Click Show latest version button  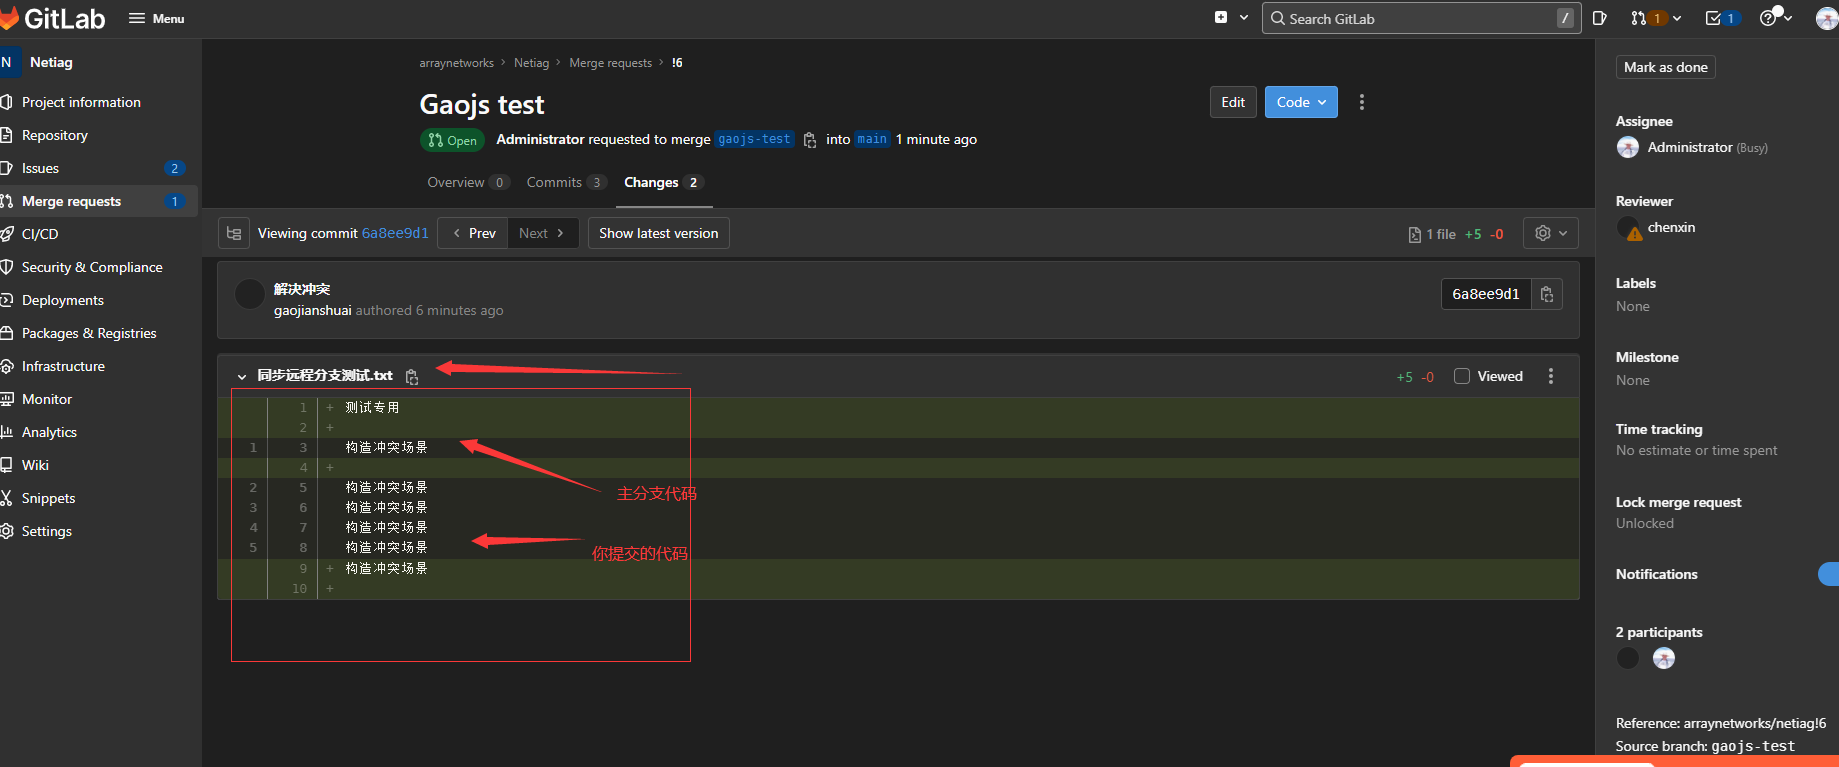coord(658,233)
